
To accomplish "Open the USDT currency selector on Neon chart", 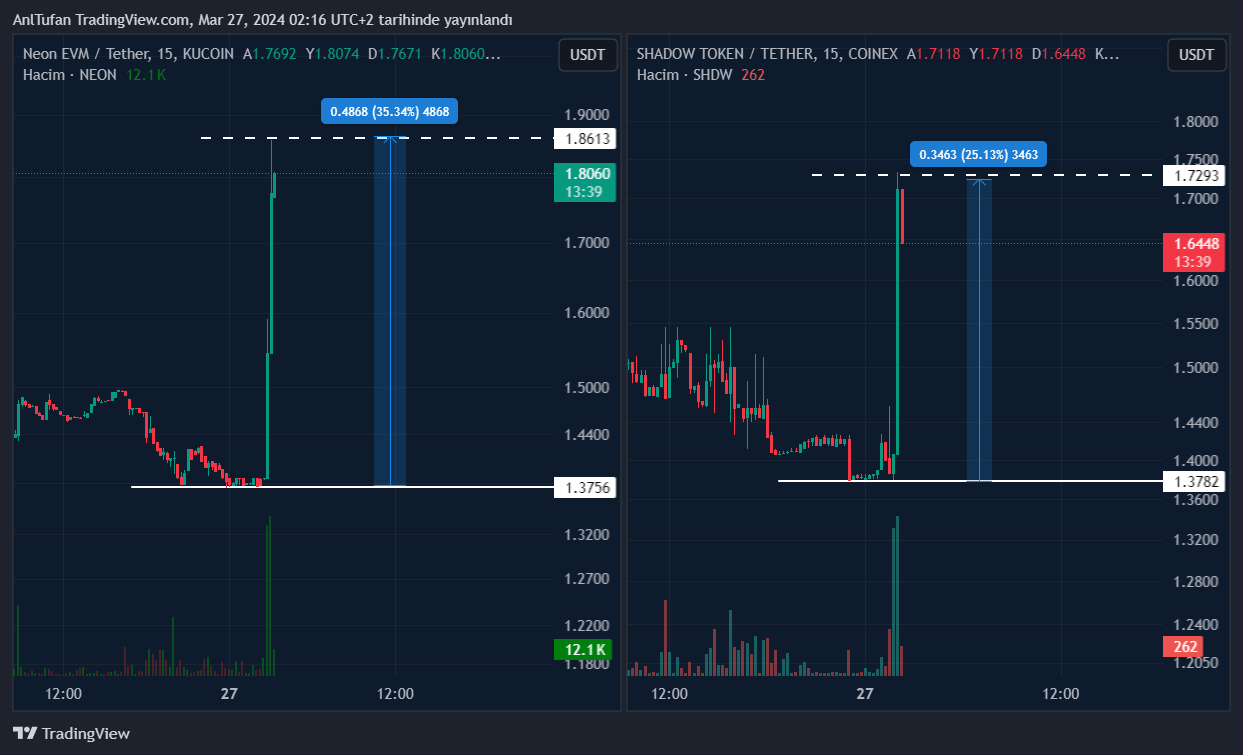I will [x=587, y=55].
